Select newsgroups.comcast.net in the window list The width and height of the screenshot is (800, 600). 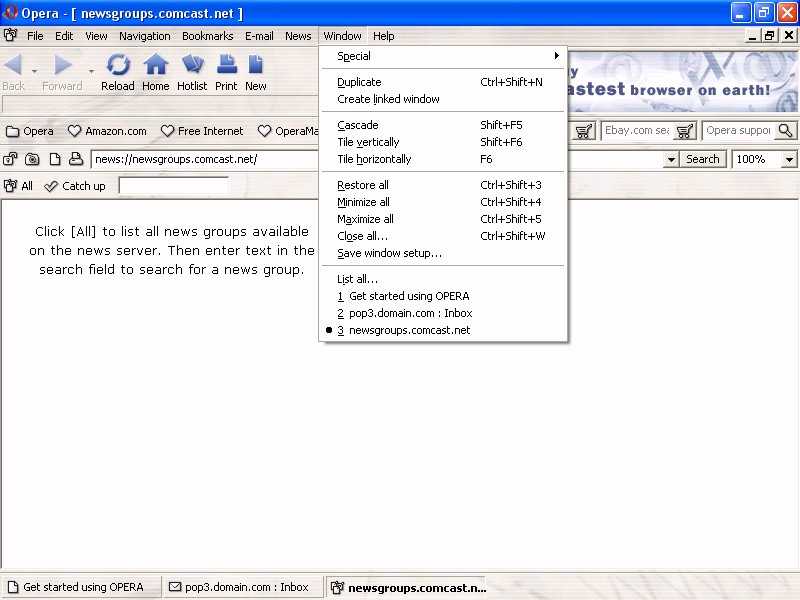click(409, 330)
